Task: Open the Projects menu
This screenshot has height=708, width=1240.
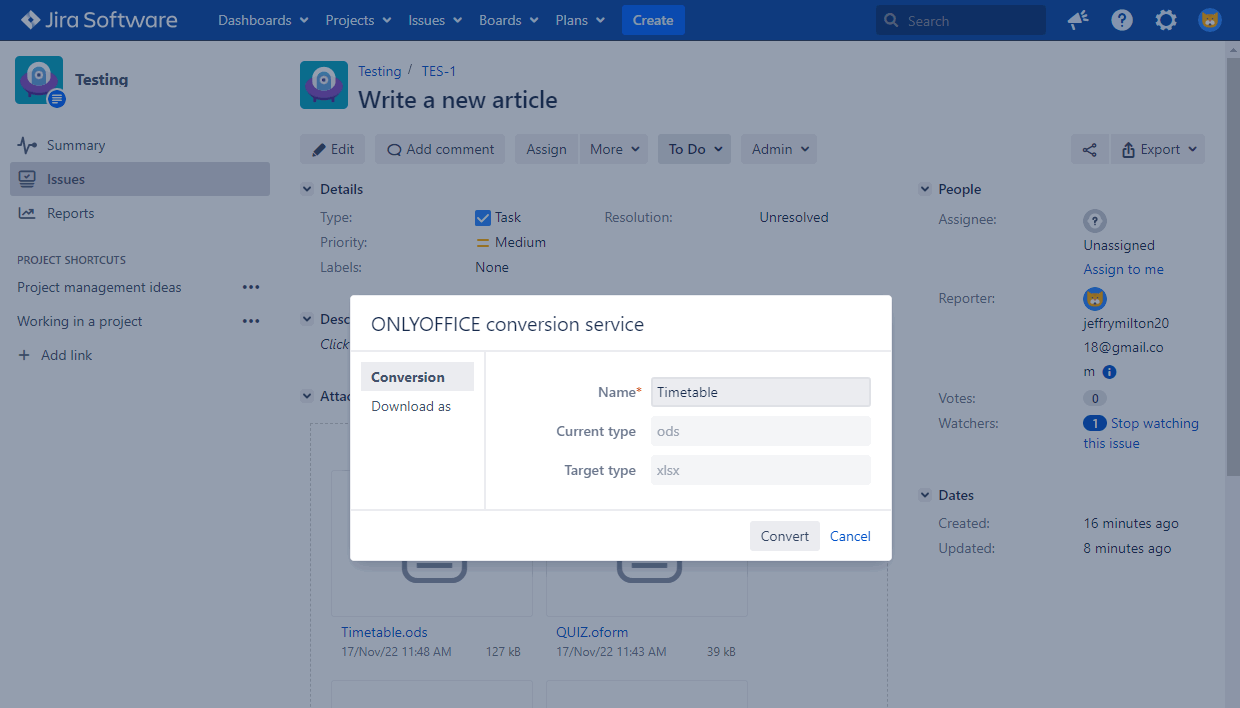Action: point(358,20)
